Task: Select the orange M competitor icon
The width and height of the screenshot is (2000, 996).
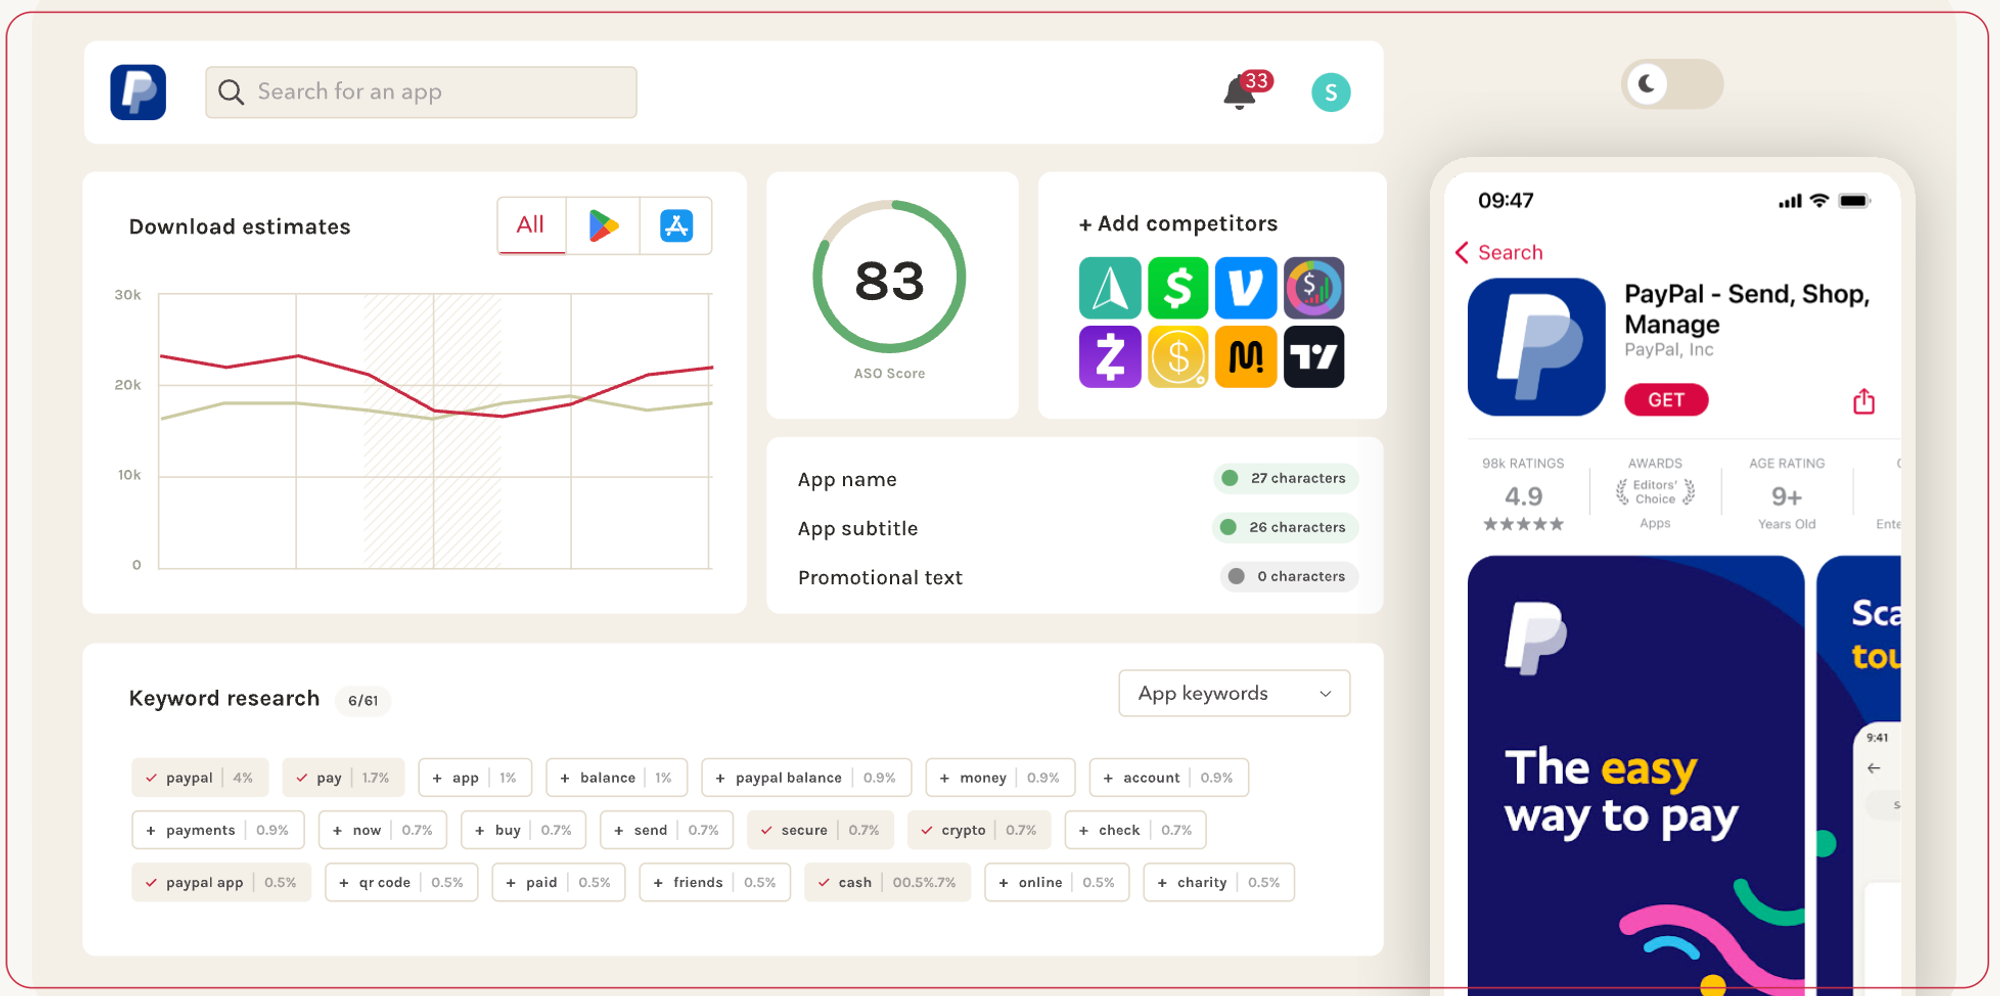Action: (1246, 357)
